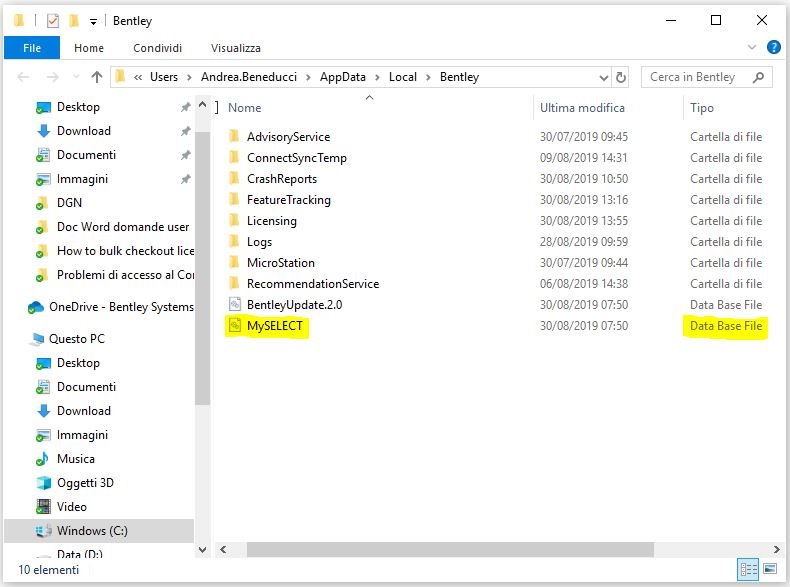Click the 30/08/2019 13:55 date of Licensing

584,221
